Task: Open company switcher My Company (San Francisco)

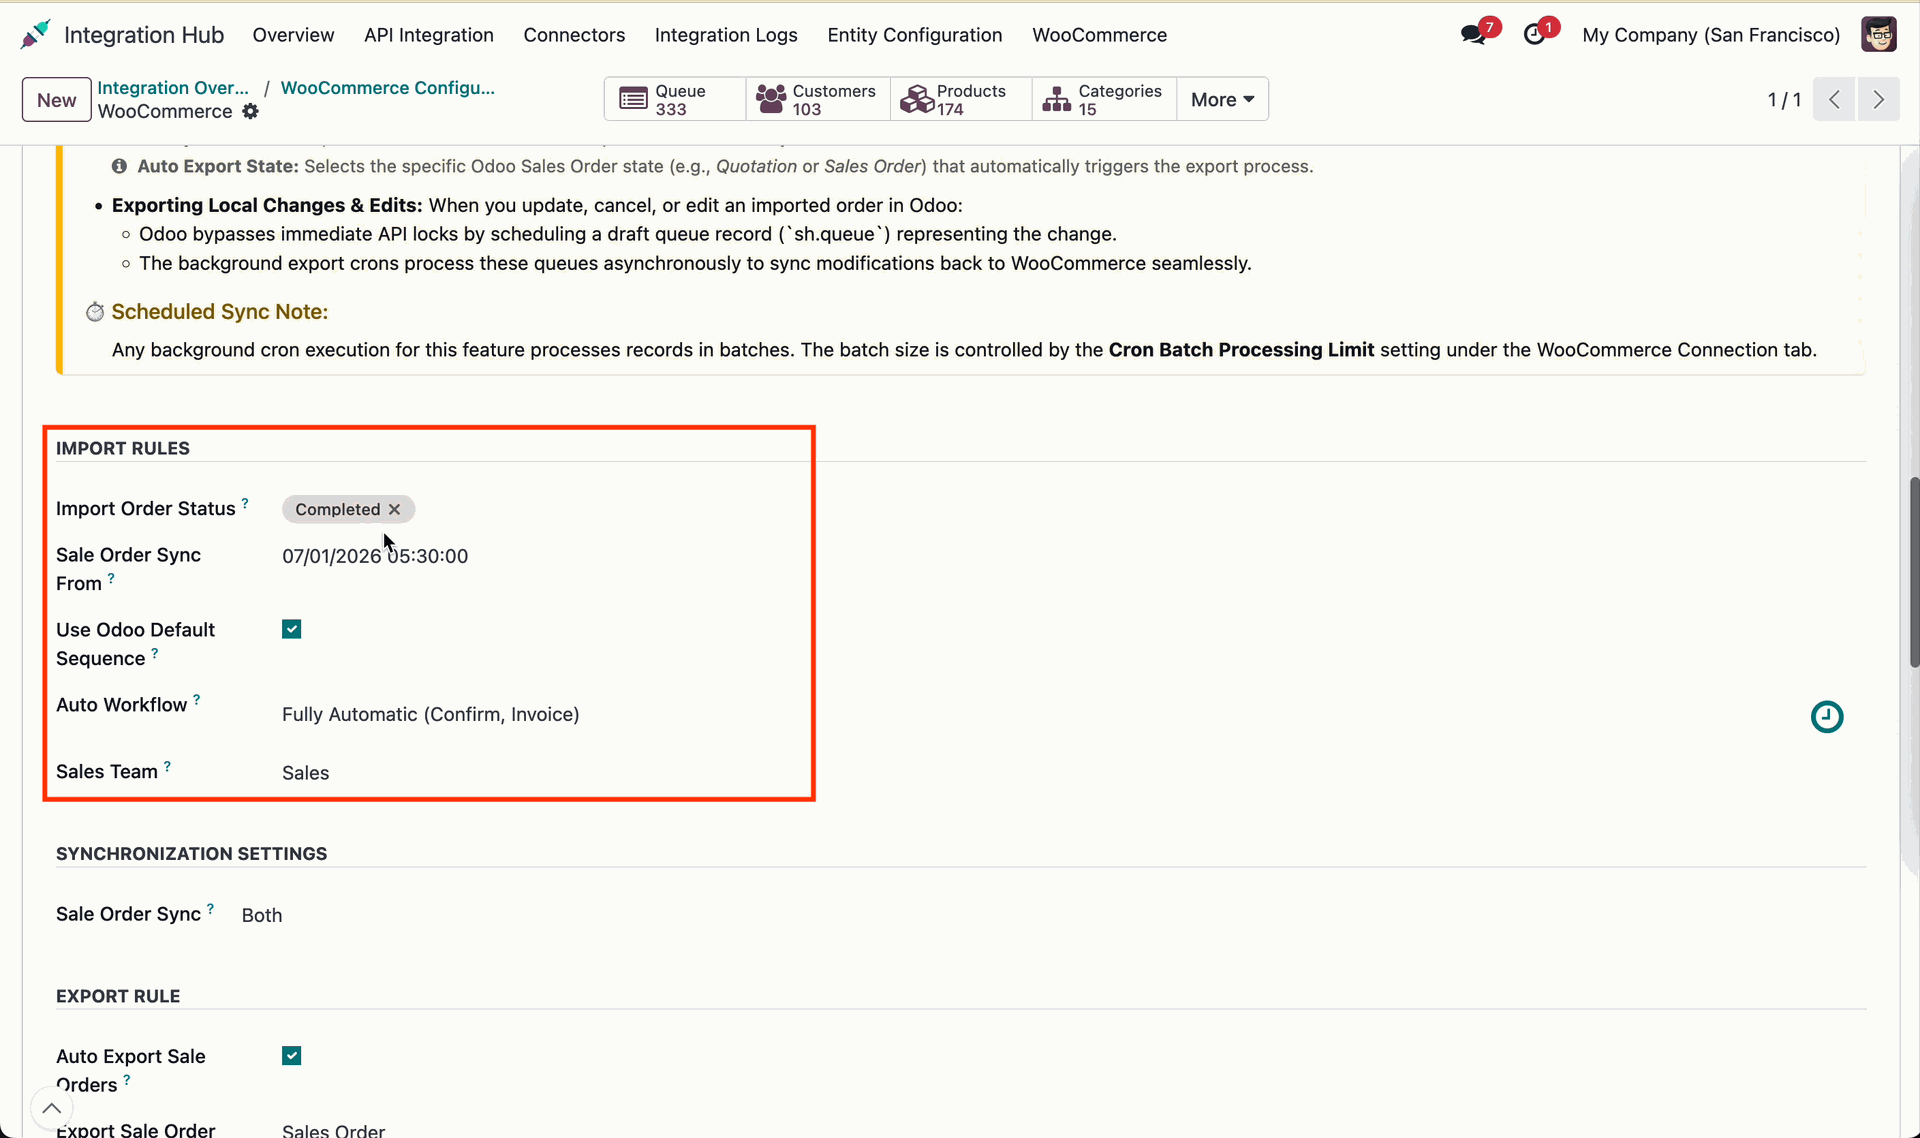Action: click(1710, 35)
